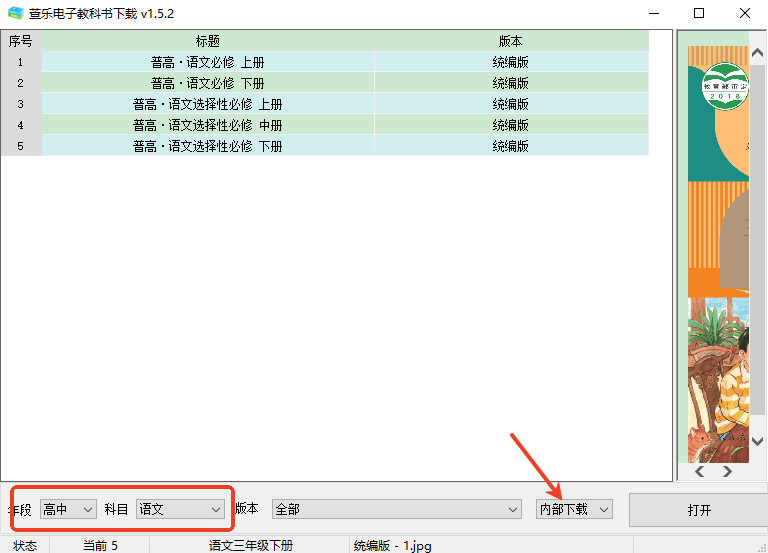Click row number 3 header
768x553 pixels.
(21, 104)
